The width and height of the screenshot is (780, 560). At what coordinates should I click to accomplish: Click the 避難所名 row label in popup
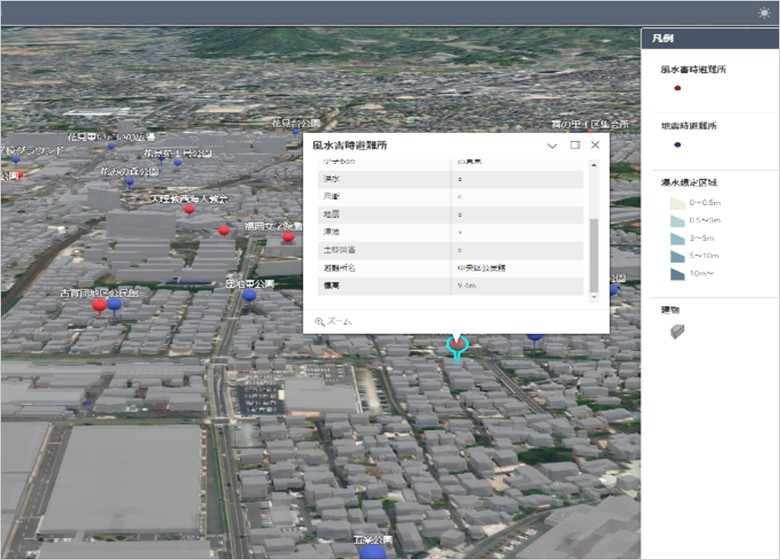pyautogui.click(x=339, y=268)
